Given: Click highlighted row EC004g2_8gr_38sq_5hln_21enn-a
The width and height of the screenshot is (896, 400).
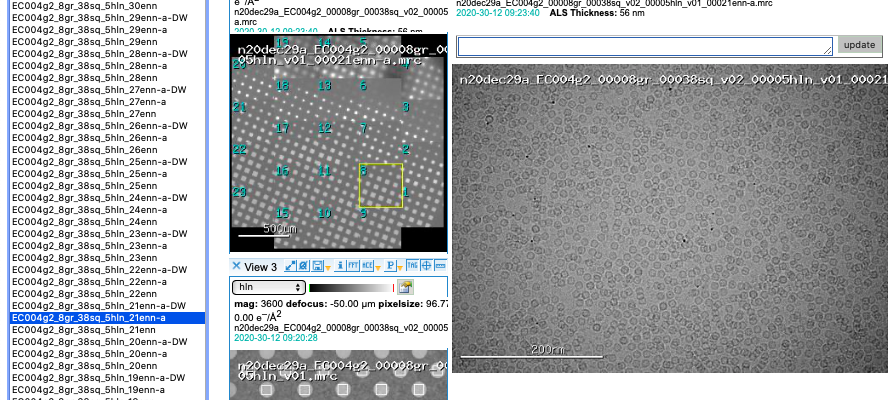Looking at the screenshot, I should (x=107, y=318).
